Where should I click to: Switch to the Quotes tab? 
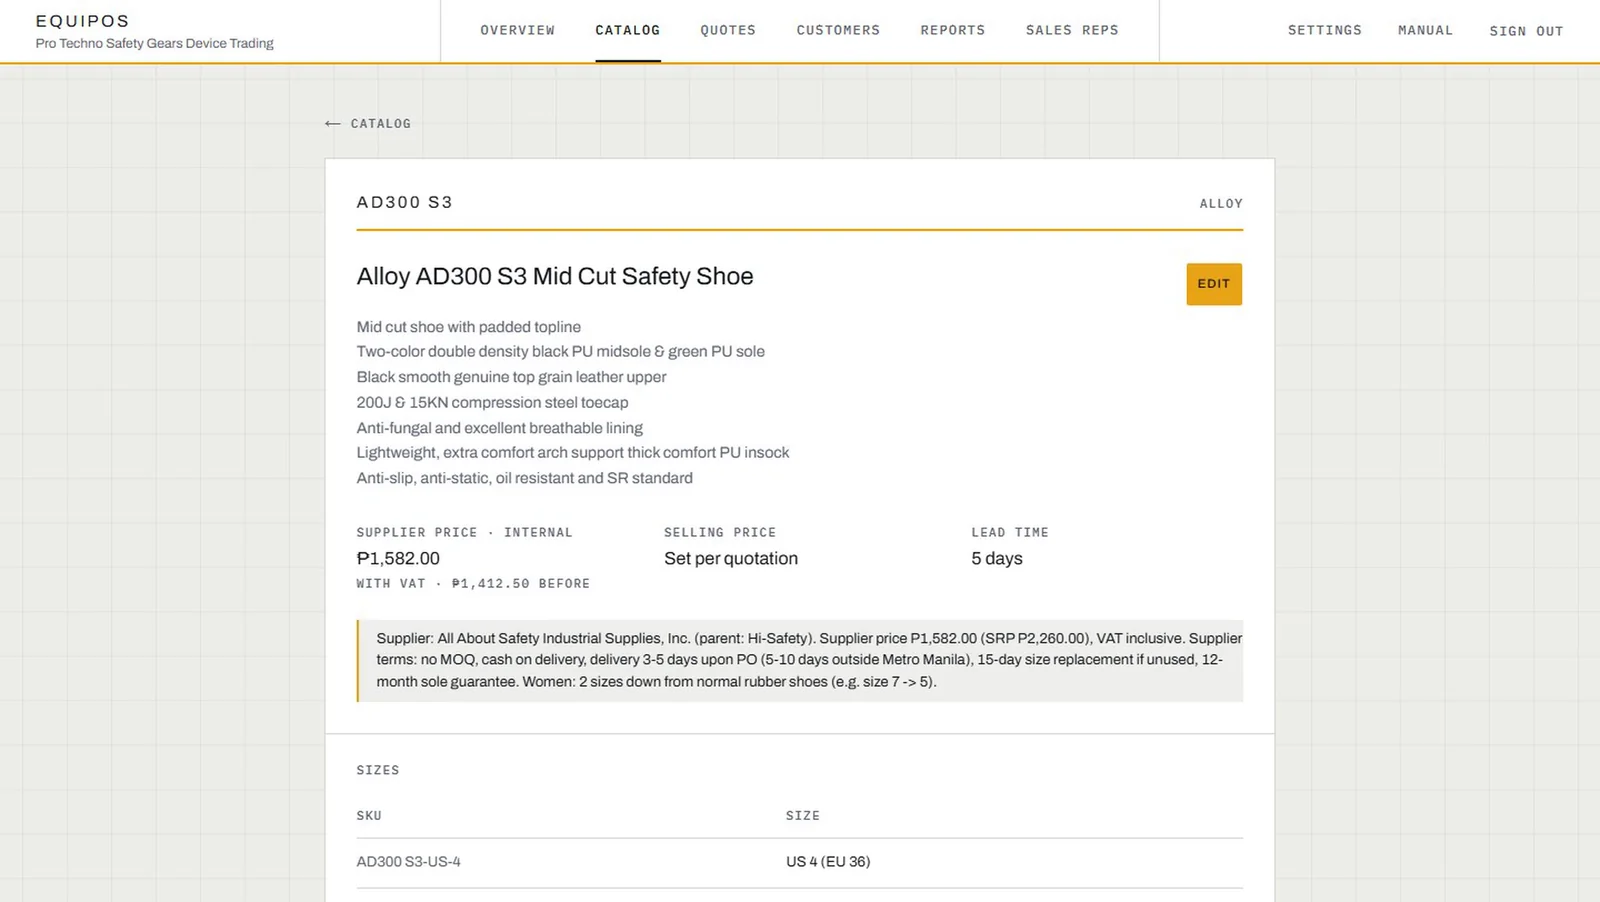coord(728,30)
